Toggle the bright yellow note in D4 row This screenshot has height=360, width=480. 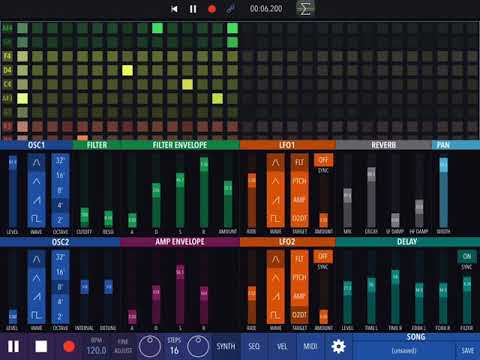click(x=127, y=70)
